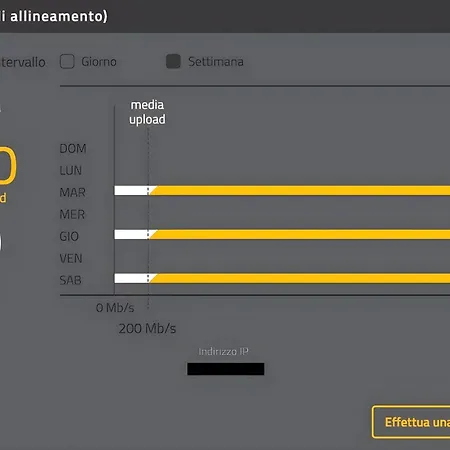The image size is (450, 450).
Task: Enable the Giorno interval checkbox
Action: [67, 62]
